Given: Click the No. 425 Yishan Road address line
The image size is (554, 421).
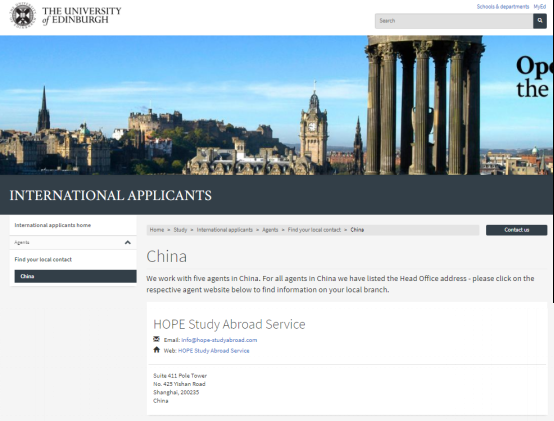Looking at the screenshot, I should point(179,384).
